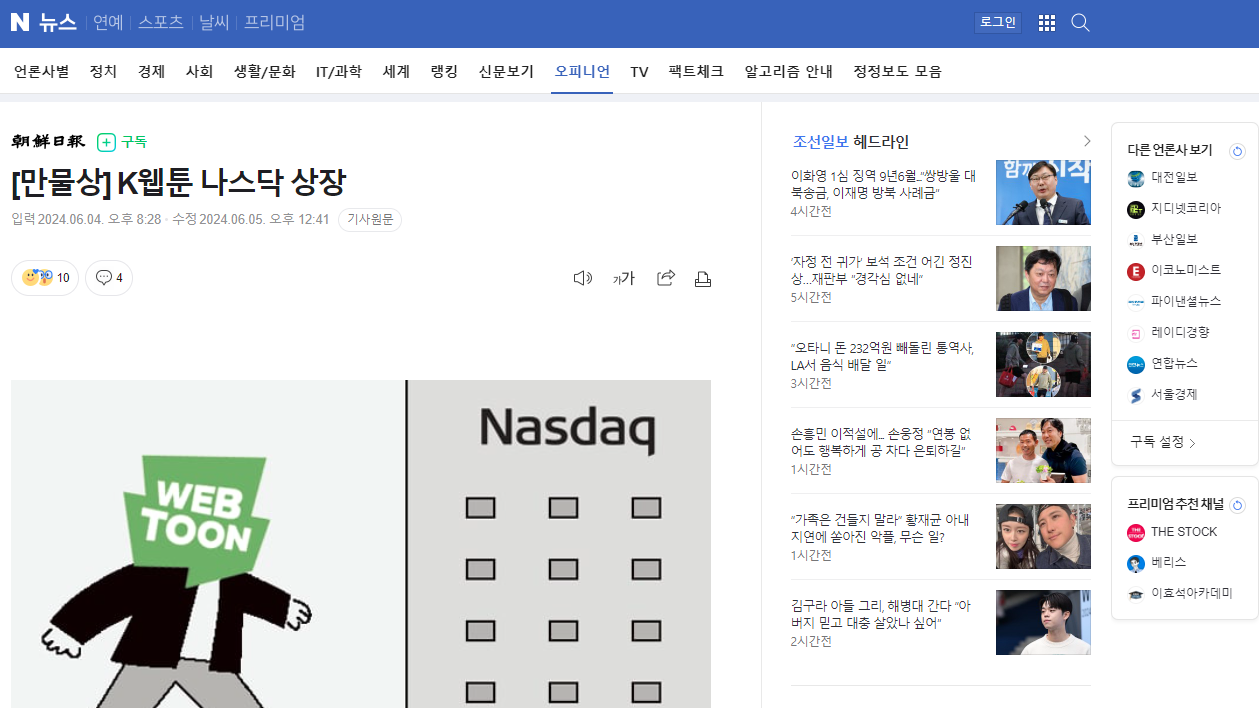Screen dimensions: 1259x708
Task: Open the apps grid menu icon
Action: (x=1047, y=23)
